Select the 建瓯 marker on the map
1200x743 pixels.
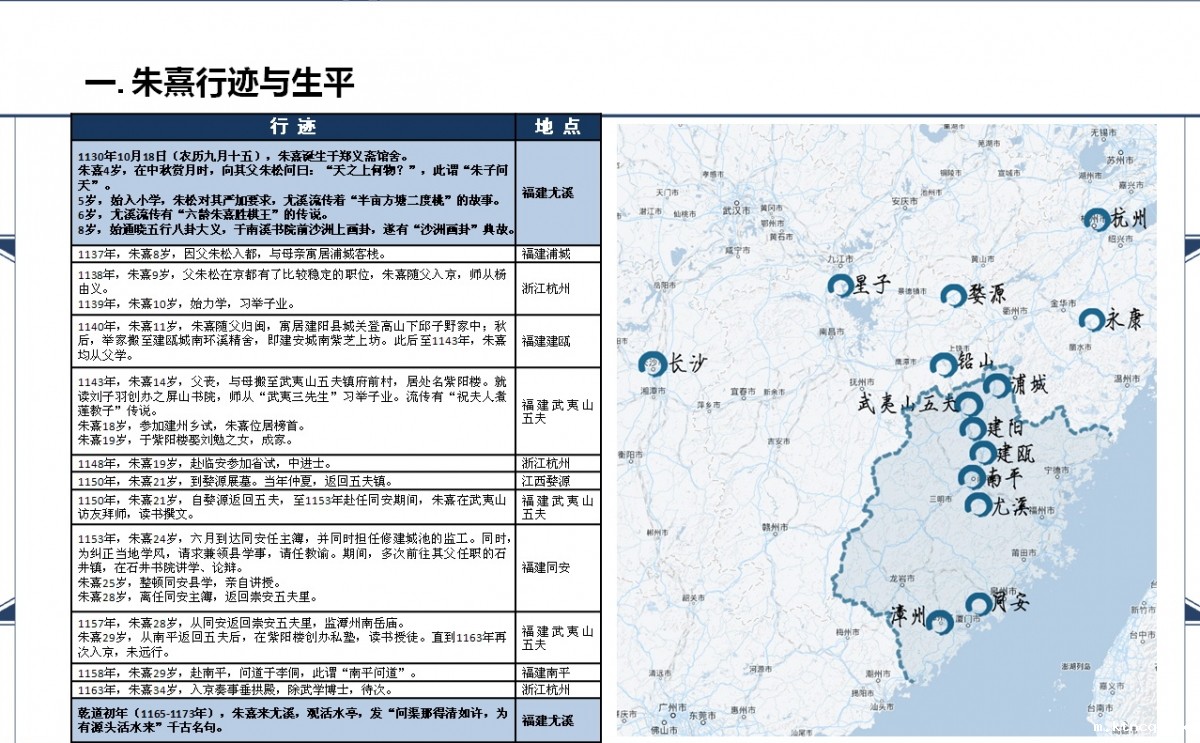(x=982, y=453)
